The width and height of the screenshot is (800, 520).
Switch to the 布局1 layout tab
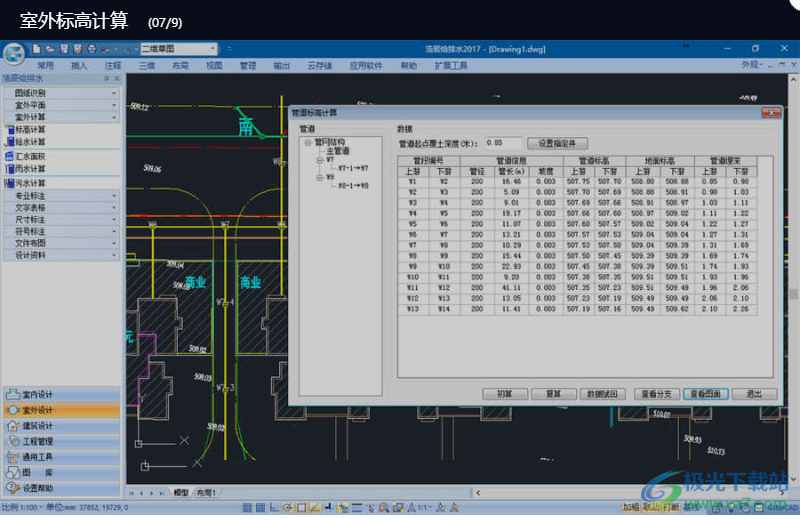[x=206, y=493]
